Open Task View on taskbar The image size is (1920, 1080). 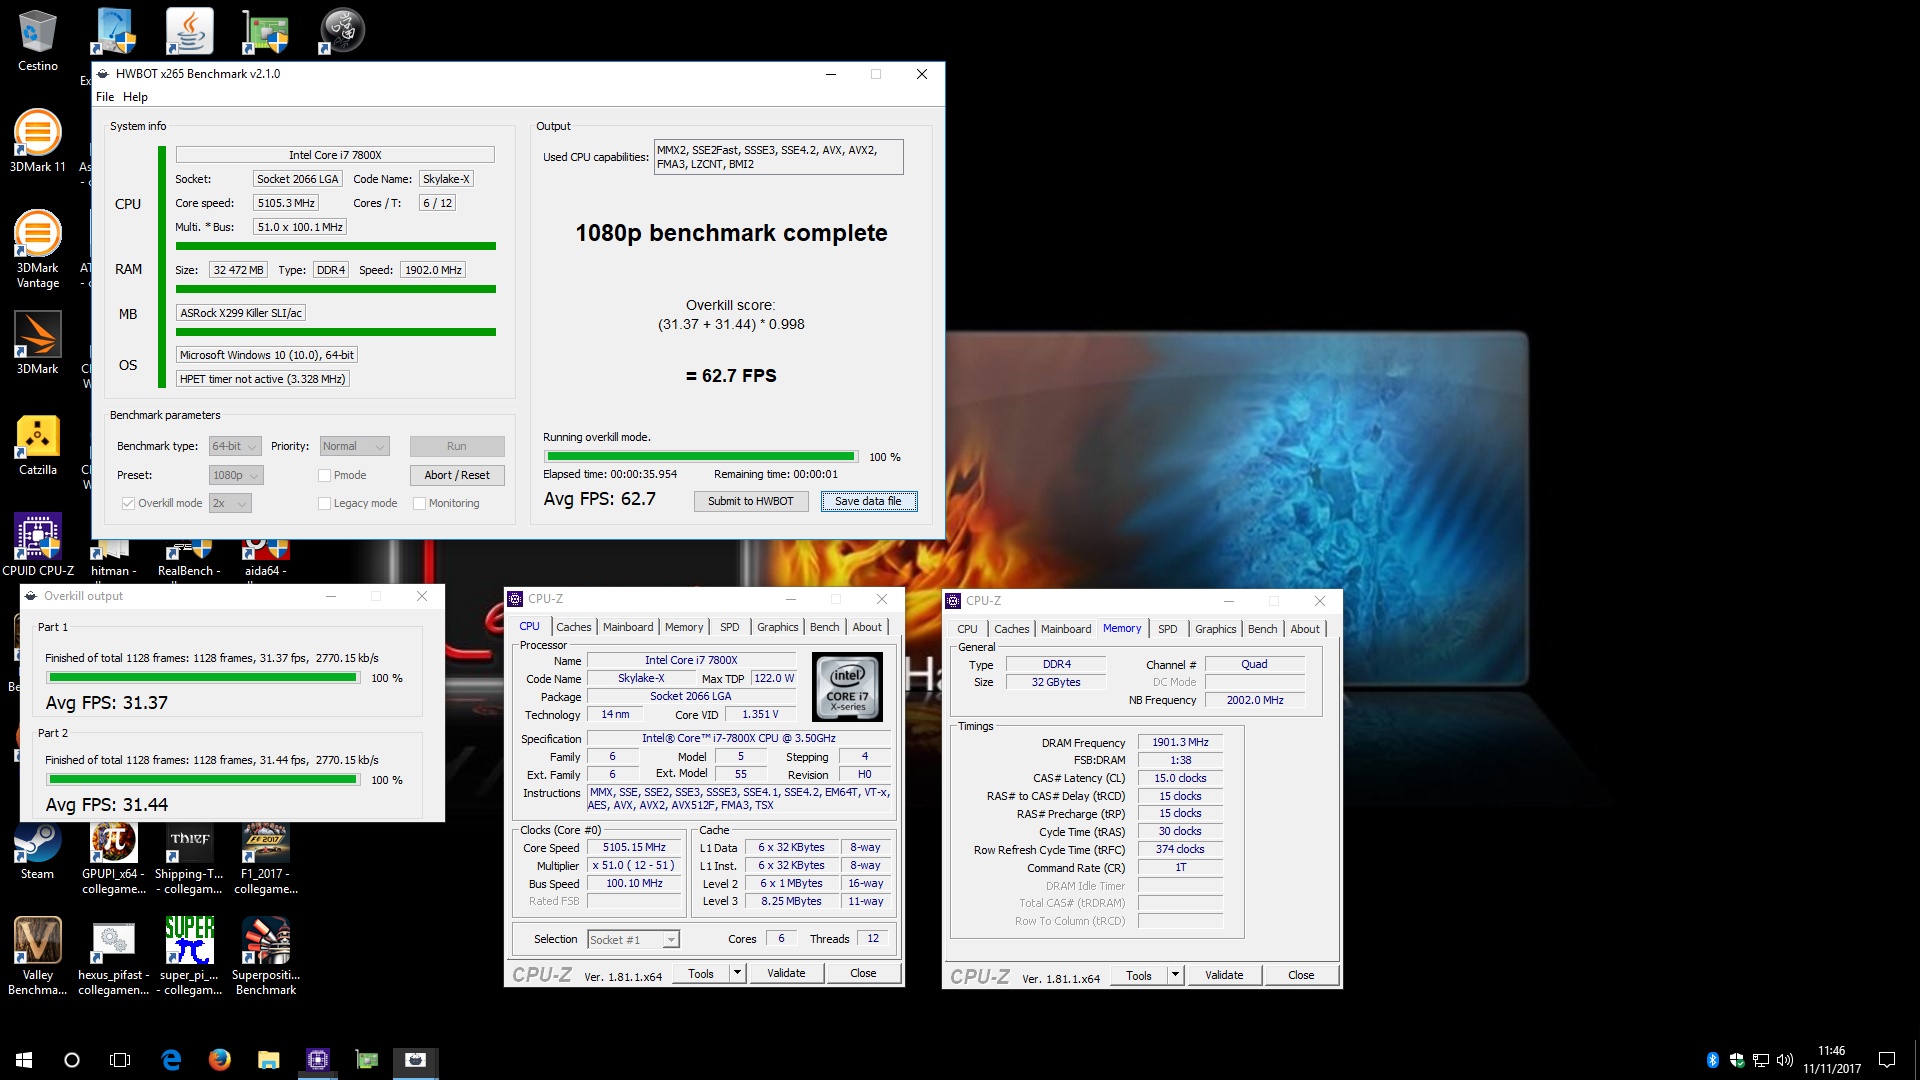click(x=120, y=1060)
